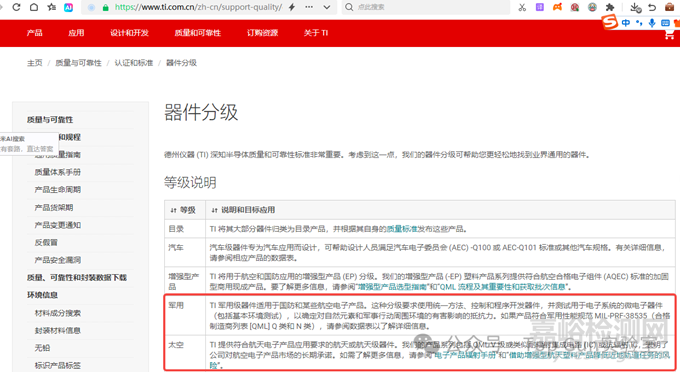Image resolution: width=680 pixels, height=372 pixels.
Task: Click the Sogou S input method logo
Action: pos(610,22)
